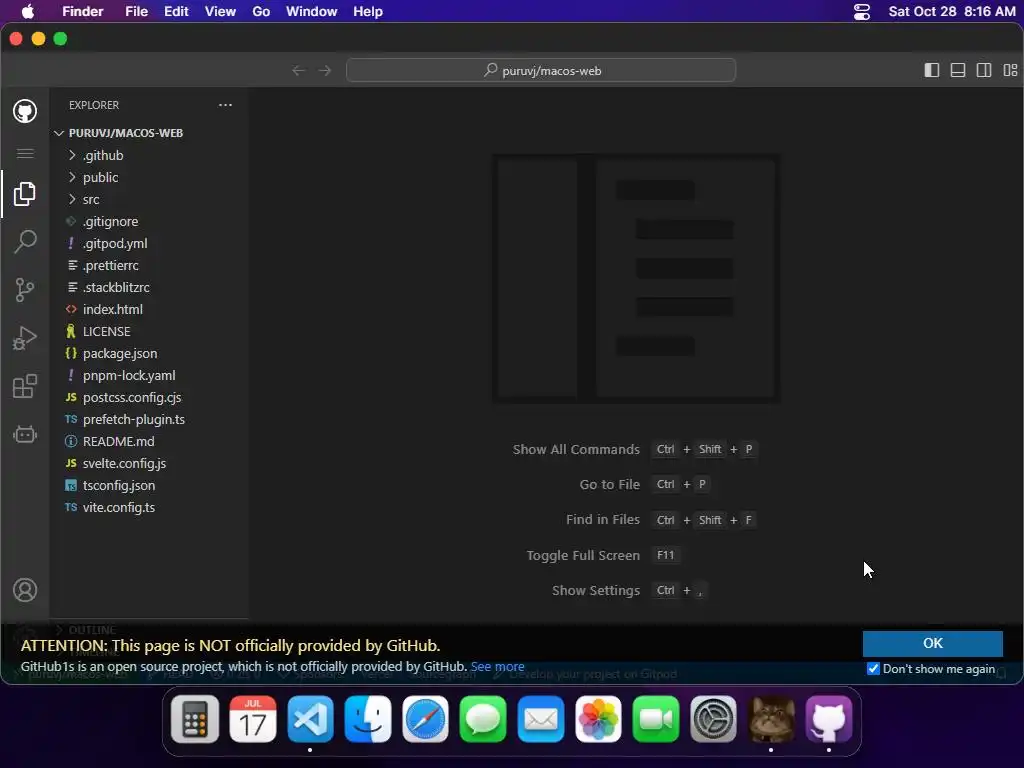
Task: Open the Accounts profile icon
Action: click(25, 590)
